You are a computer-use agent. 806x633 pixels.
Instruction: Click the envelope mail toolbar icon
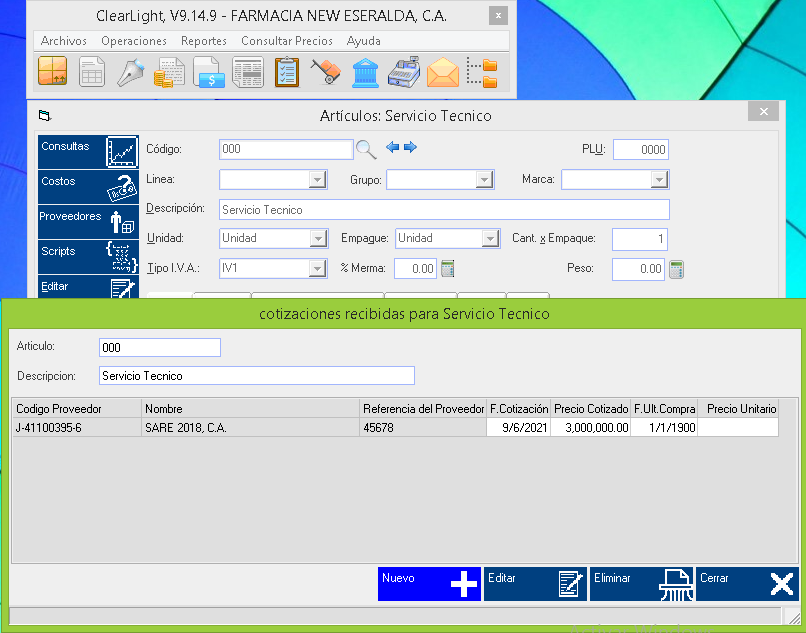[x=443, y=73]
